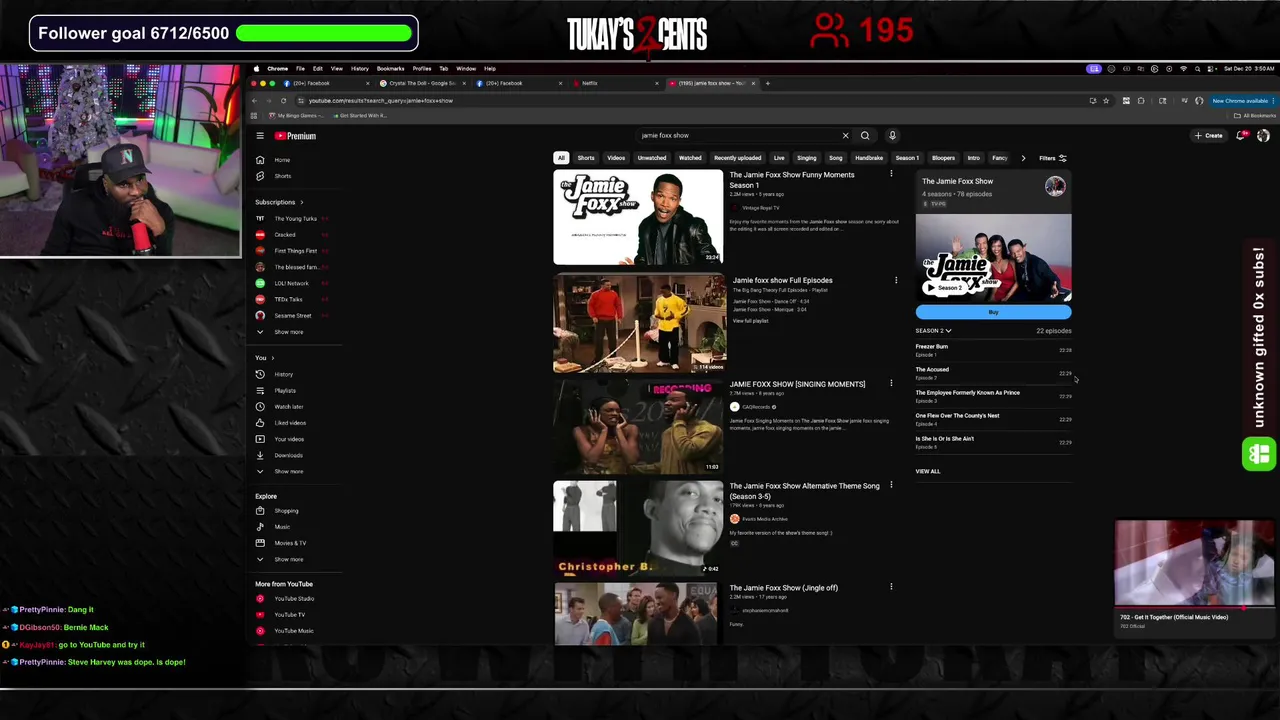Open YouTube notifications bell
This screenshot has width=1280, height=720.
pos(1241,136)
